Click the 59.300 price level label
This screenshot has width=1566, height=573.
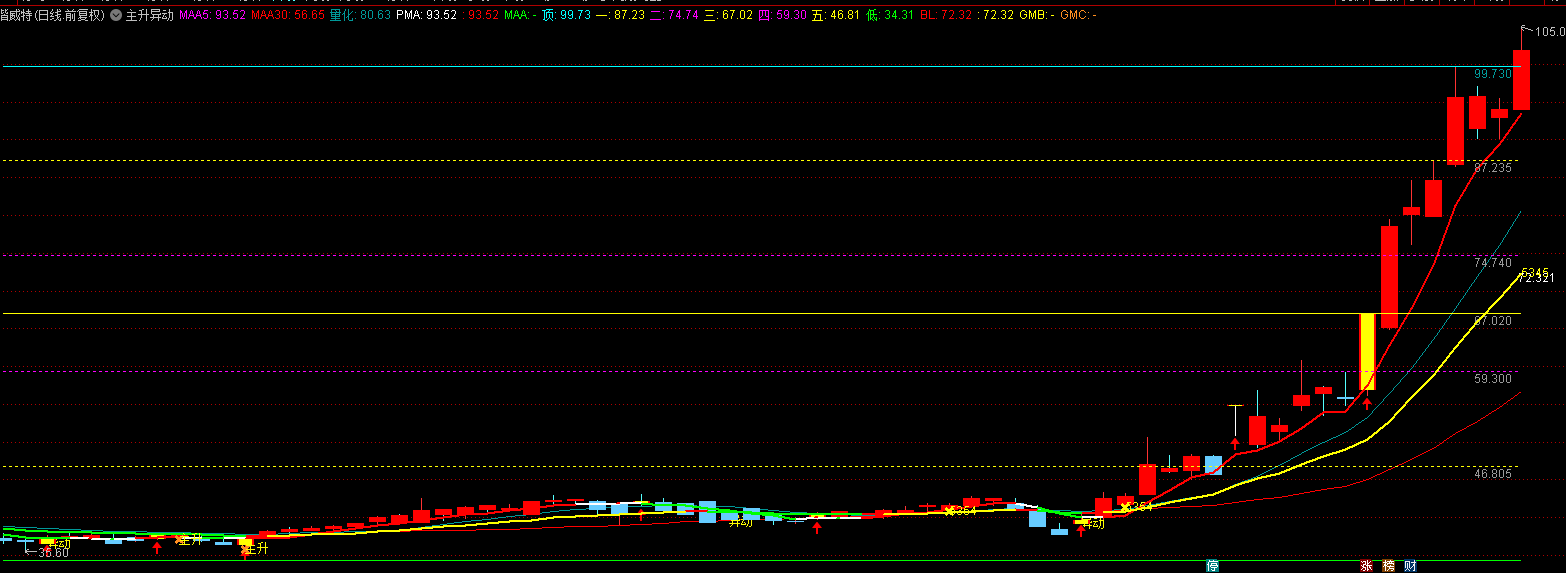(x=1492, y=379)
